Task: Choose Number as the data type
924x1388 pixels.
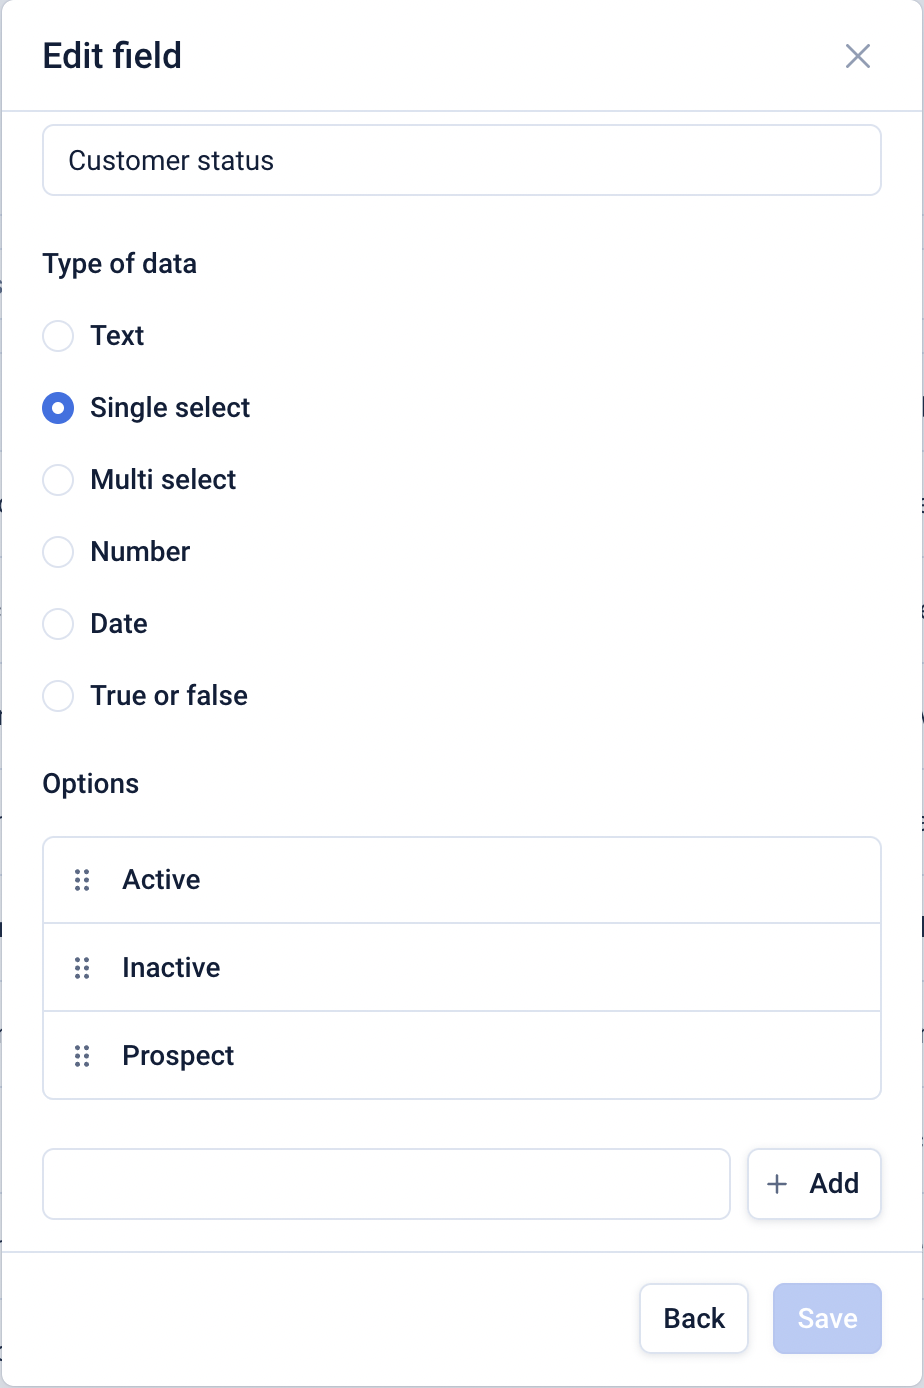Action: (x=58, y=552)
